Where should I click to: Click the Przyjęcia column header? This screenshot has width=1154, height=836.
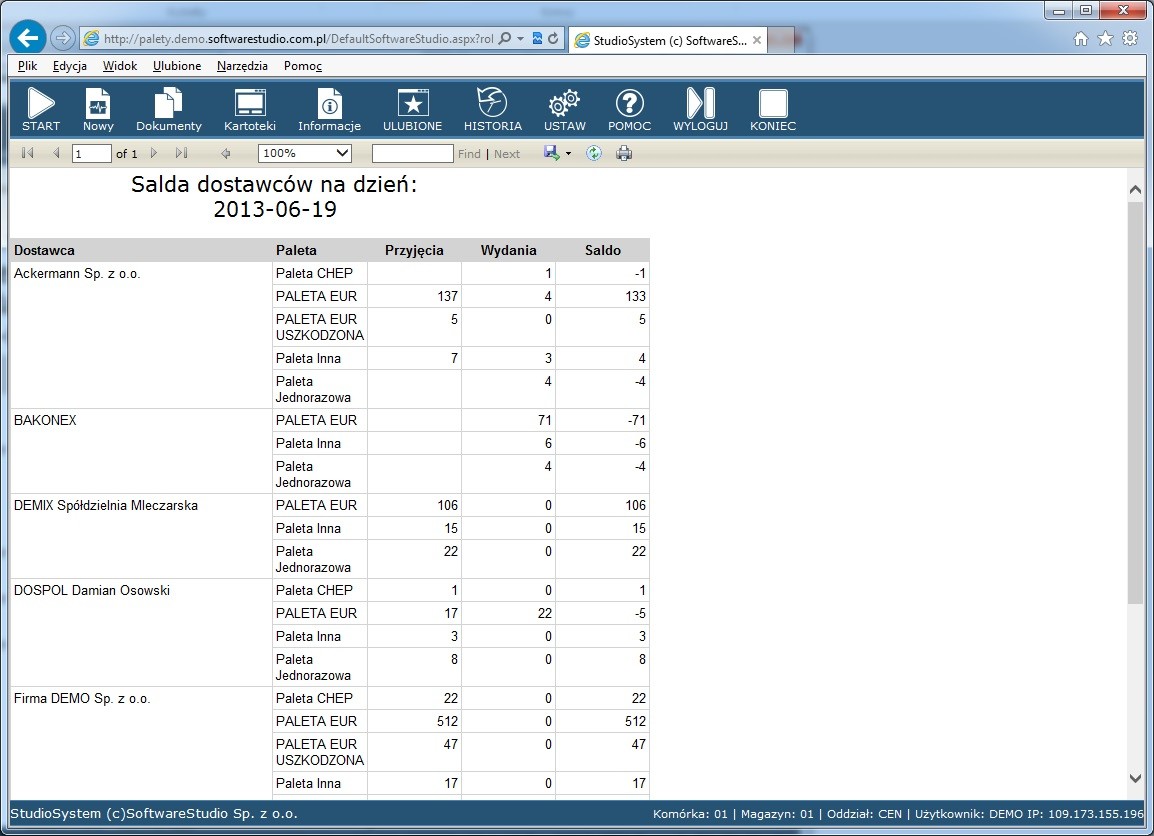[x=414, y=250]
